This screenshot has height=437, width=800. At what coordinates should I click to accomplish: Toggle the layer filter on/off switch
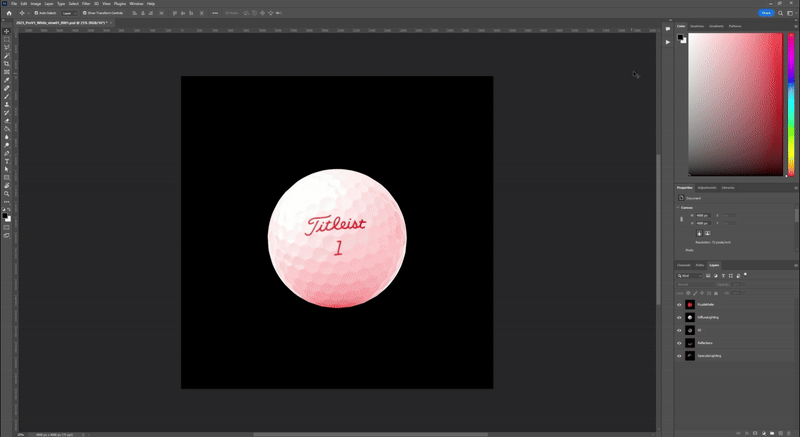(x=745, y=274)
